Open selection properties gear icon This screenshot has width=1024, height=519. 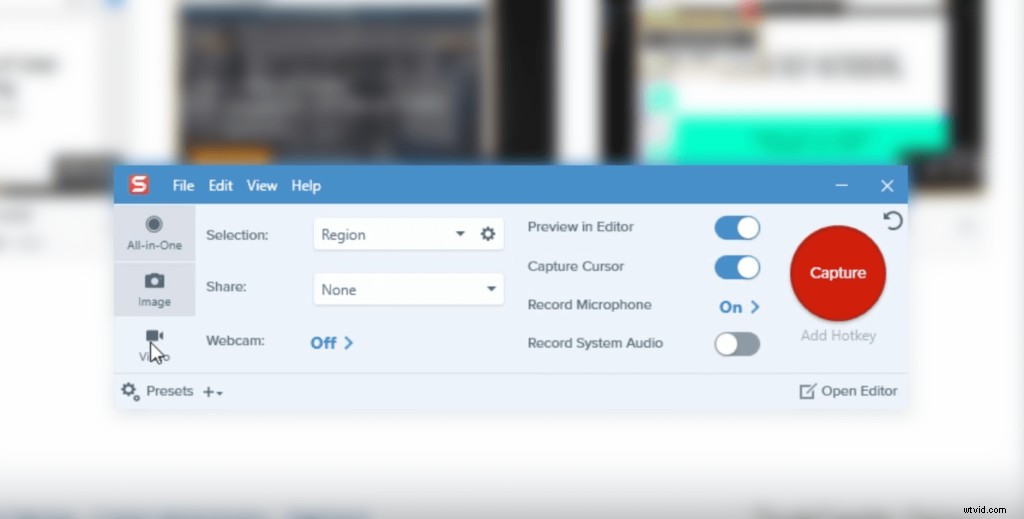tap(488, 234)
